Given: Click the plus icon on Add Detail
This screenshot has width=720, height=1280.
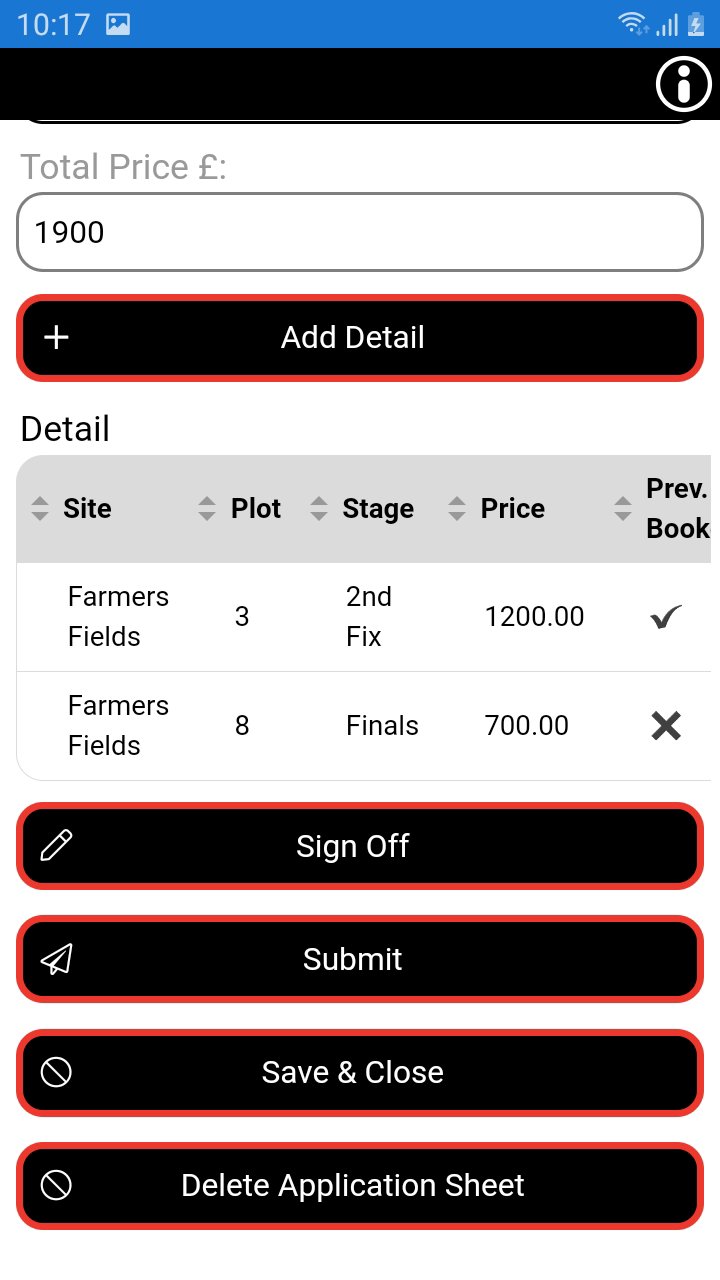Looking at the screenshot, I should 57,338.
